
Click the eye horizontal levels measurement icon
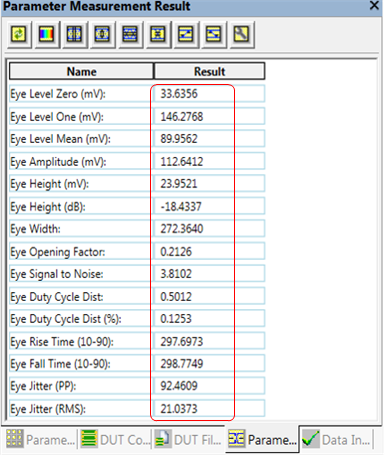pyautogui.click(x=130, y=34)
